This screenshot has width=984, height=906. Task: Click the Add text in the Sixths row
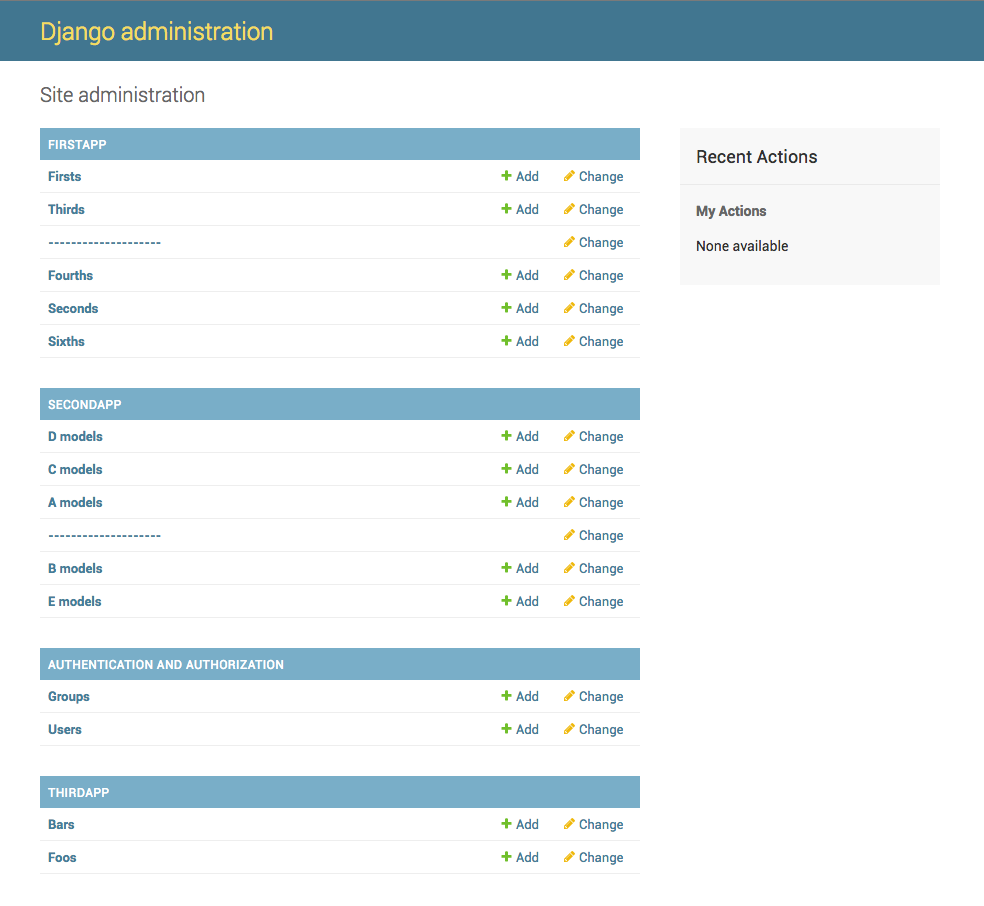527,341
